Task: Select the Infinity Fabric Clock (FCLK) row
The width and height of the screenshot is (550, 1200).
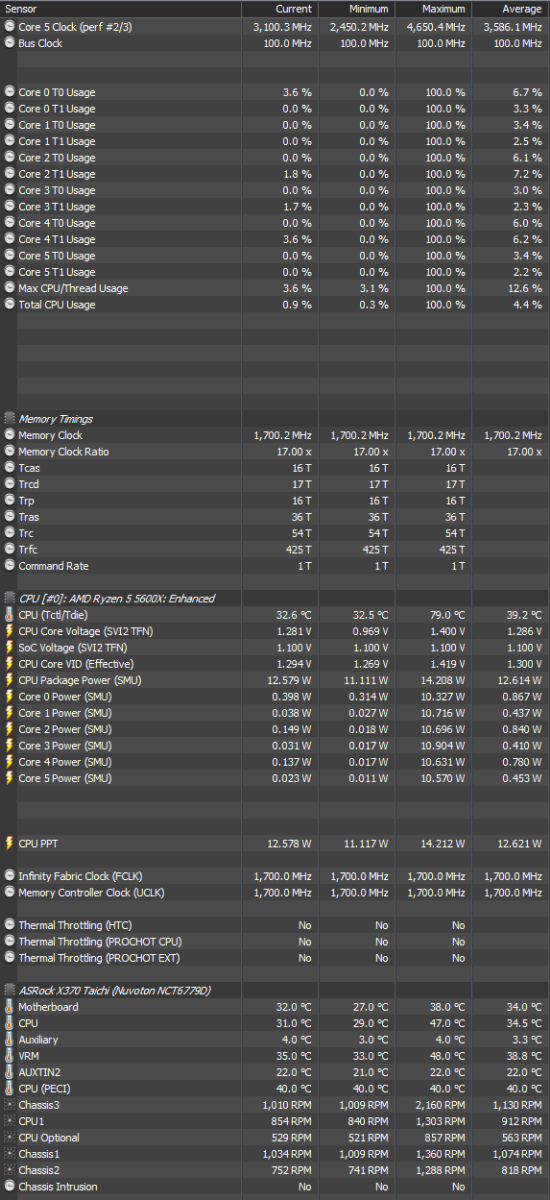Action: (x=275, y=876)
